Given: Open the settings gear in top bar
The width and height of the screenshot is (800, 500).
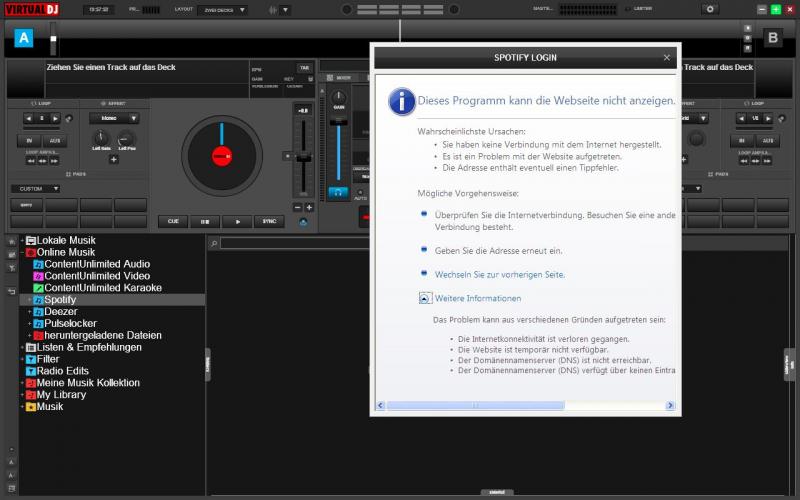Looking at the screenshot, I should click(710, 9).
